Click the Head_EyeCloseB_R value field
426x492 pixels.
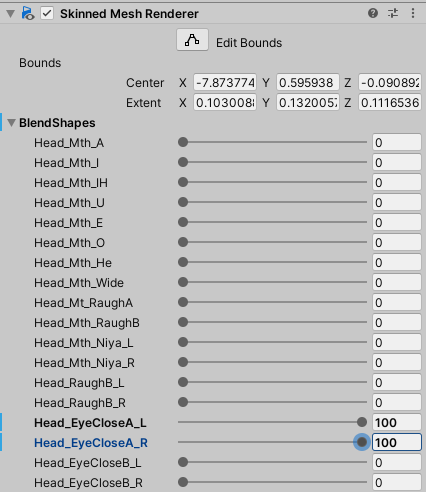pos(397,482)
